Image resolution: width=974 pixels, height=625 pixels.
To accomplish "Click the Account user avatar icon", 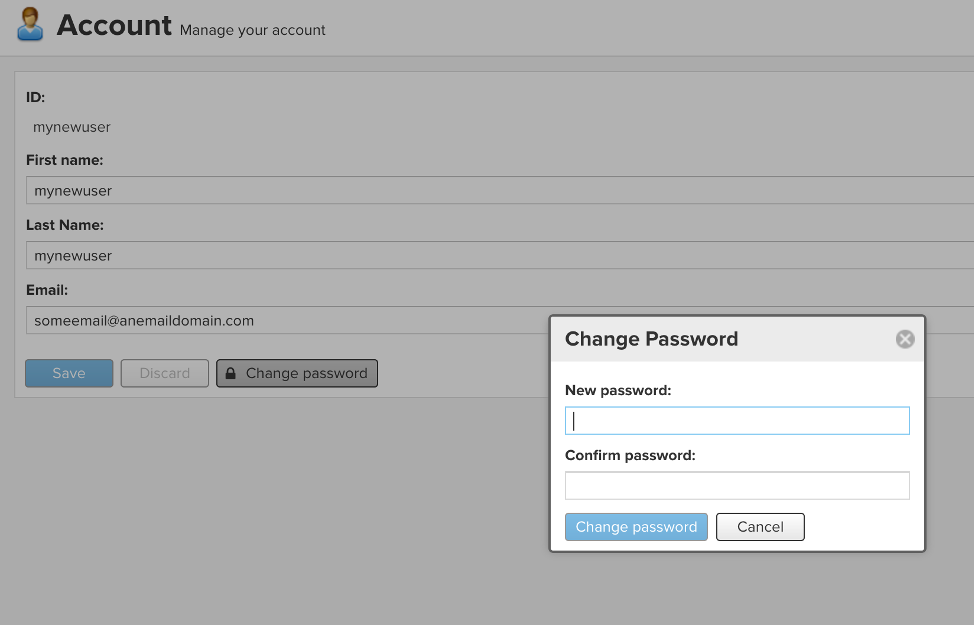I will (31, 24).
